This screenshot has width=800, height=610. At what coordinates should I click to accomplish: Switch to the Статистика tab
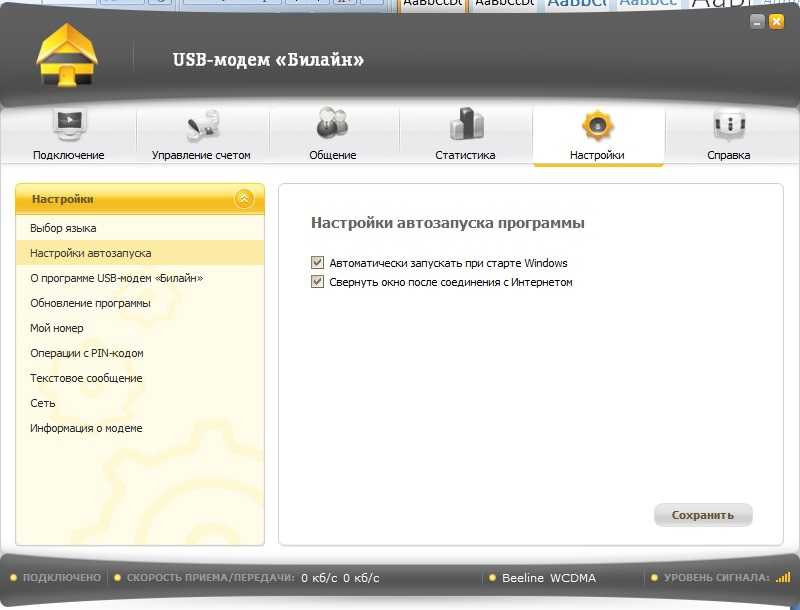(x=465, y=136)
